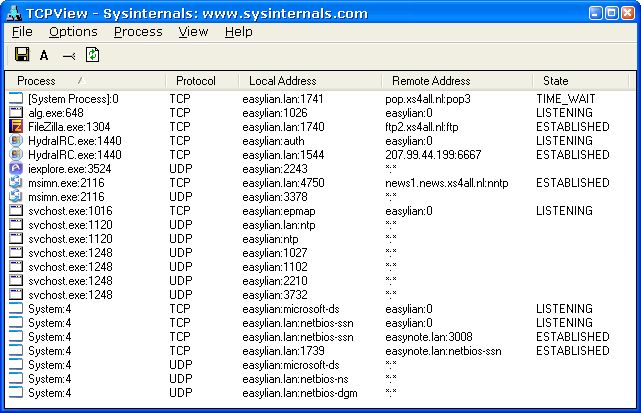The height and width of the screenshot is (413, 641).
Task: Click the TCPView app icon in title bar
Action: (x=14, y=13)
